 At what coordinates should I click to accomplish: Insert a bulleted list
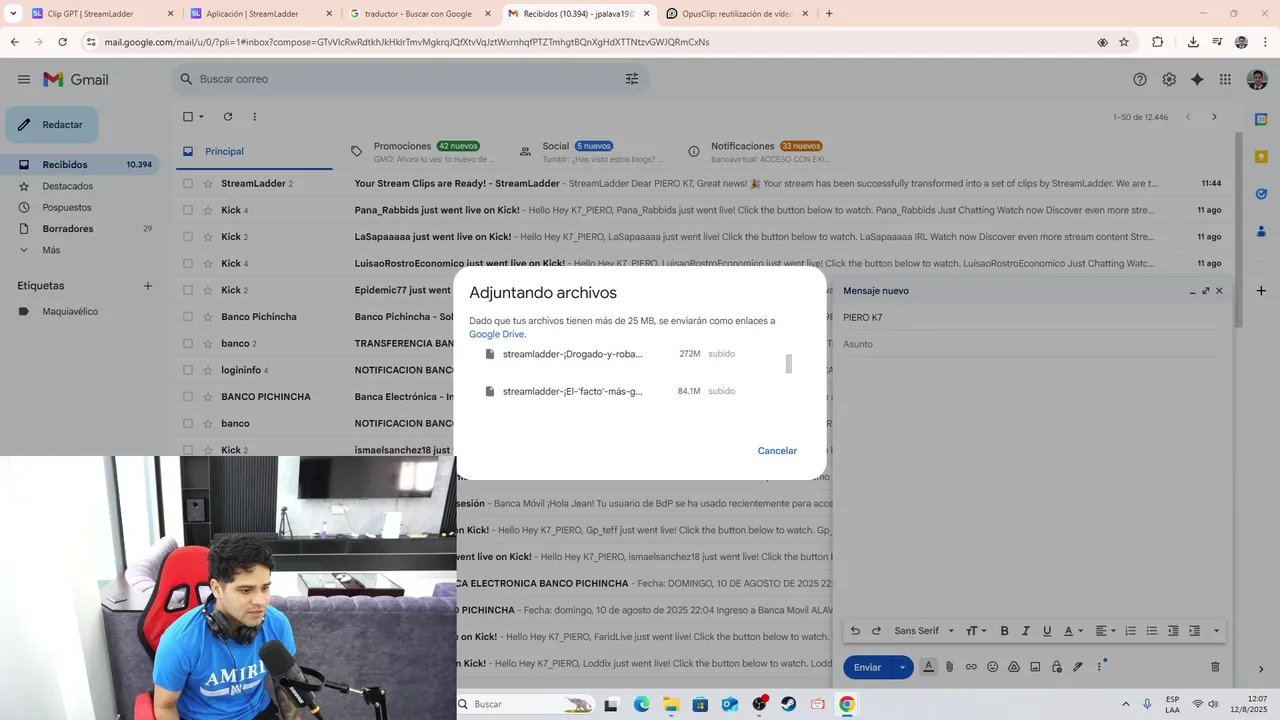click(x=1152, y=631)
